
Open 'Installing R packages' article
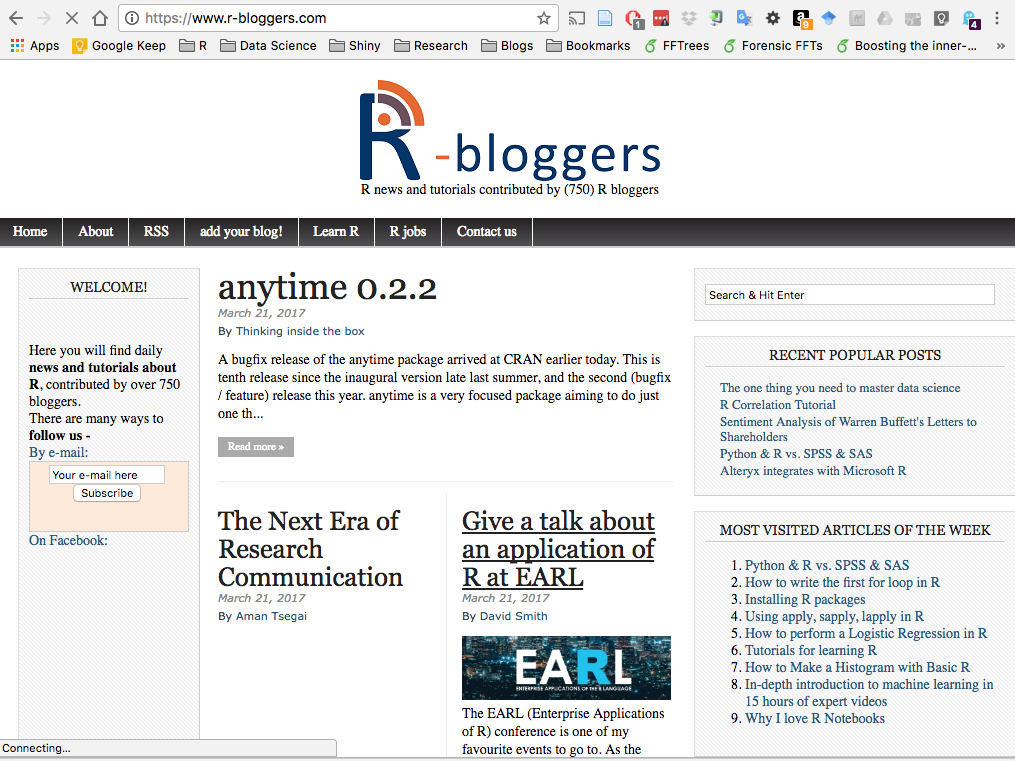tap(805, 599)
